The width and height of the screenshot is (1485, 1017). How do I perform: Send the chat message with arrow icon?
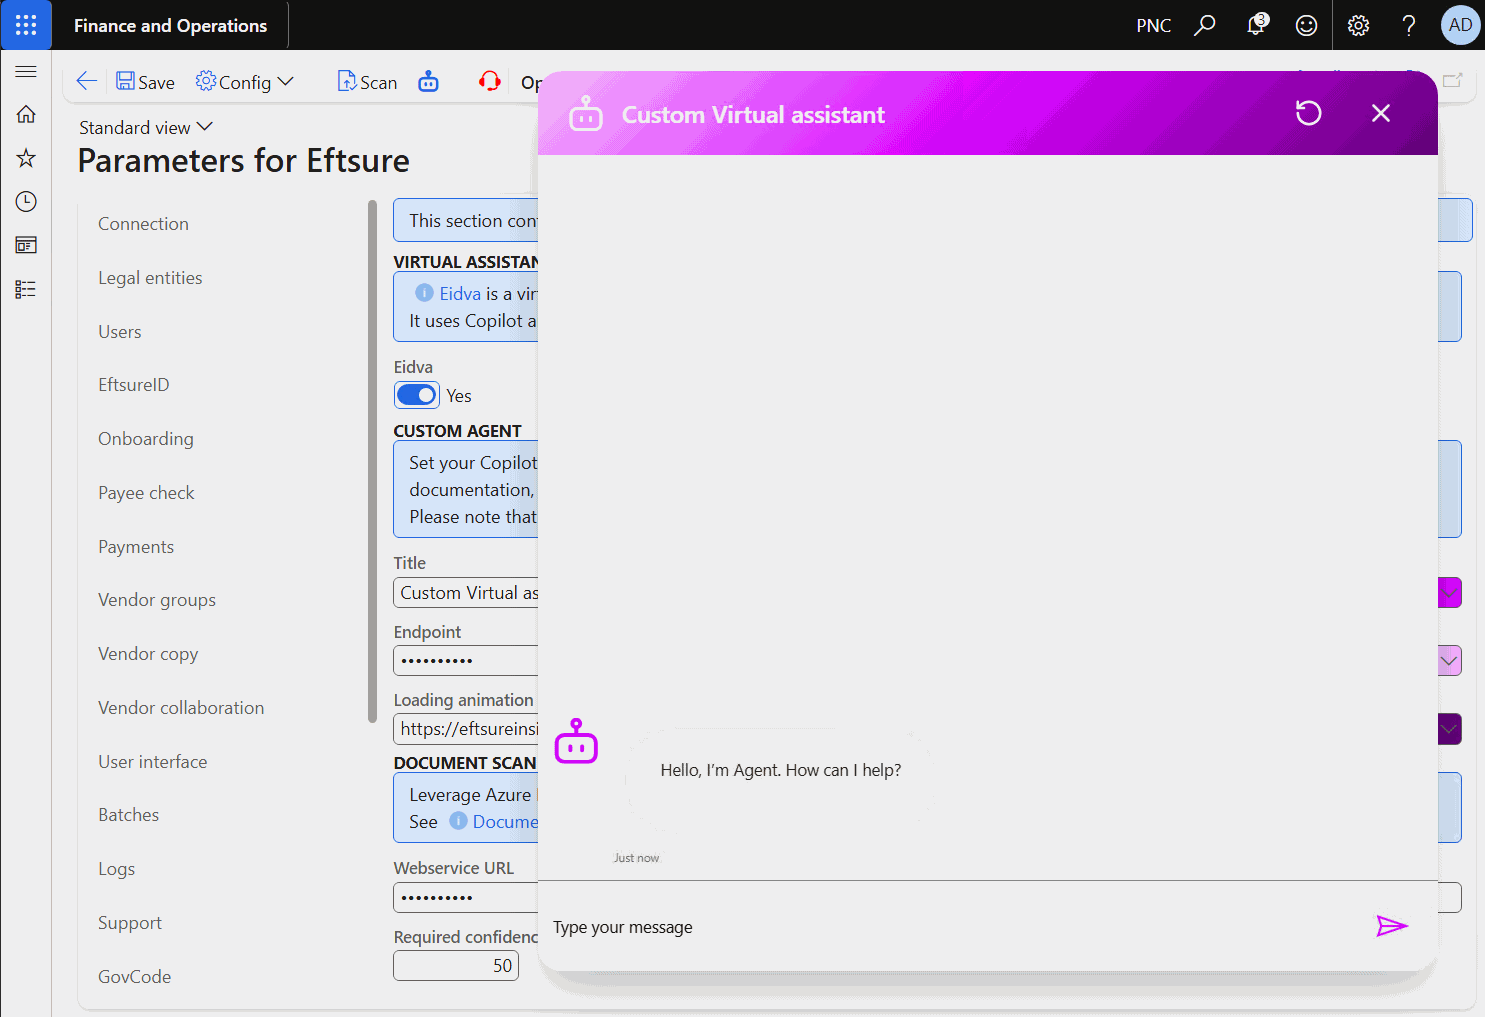[x=1391, y=926]
